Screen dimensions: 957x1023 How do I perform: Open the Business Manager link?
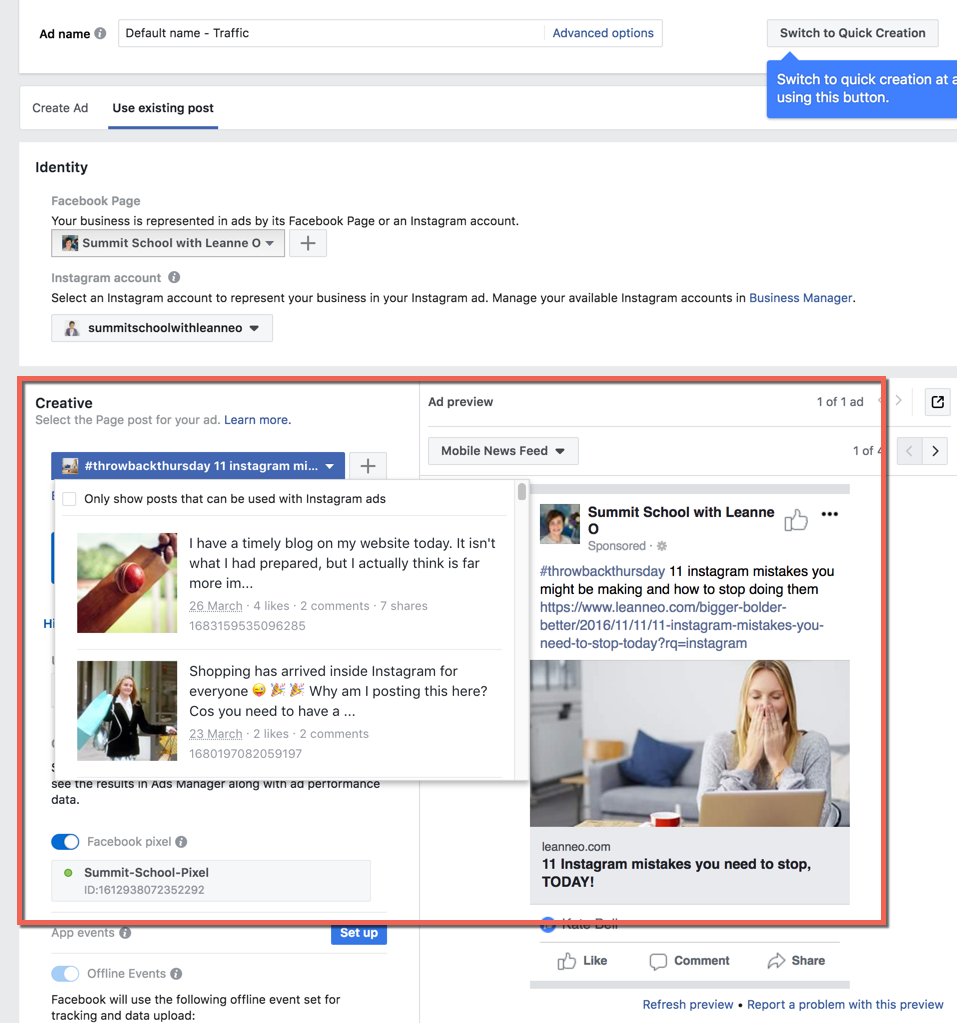800,298
